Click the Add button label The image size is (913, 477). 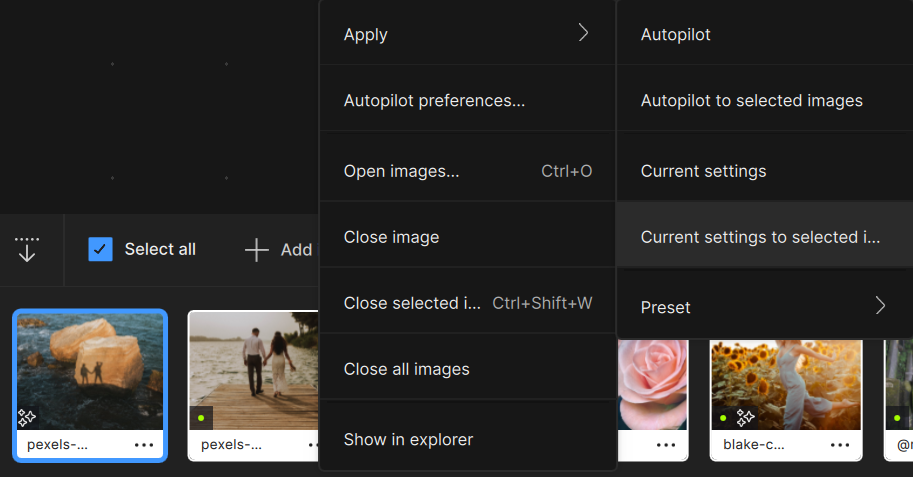[296, 250]
